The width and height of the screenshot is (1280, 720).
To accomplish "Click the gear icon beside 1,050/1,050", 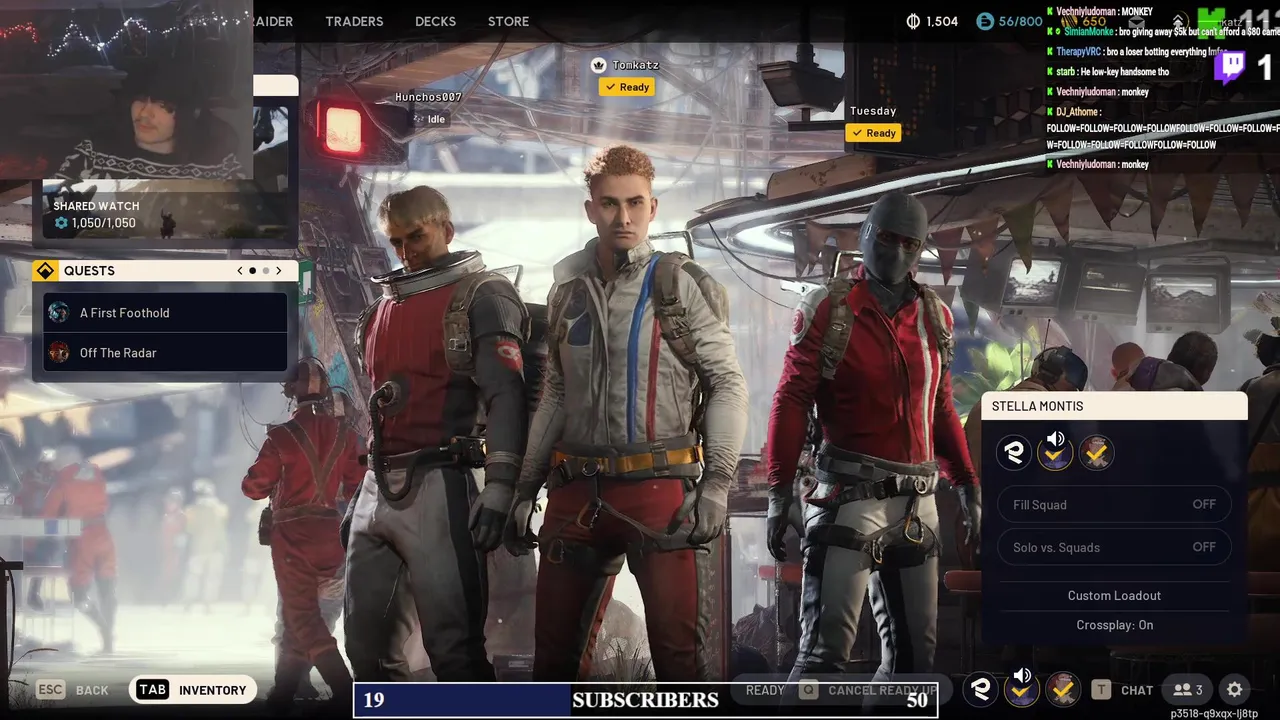I will click(x=61, y=223).
